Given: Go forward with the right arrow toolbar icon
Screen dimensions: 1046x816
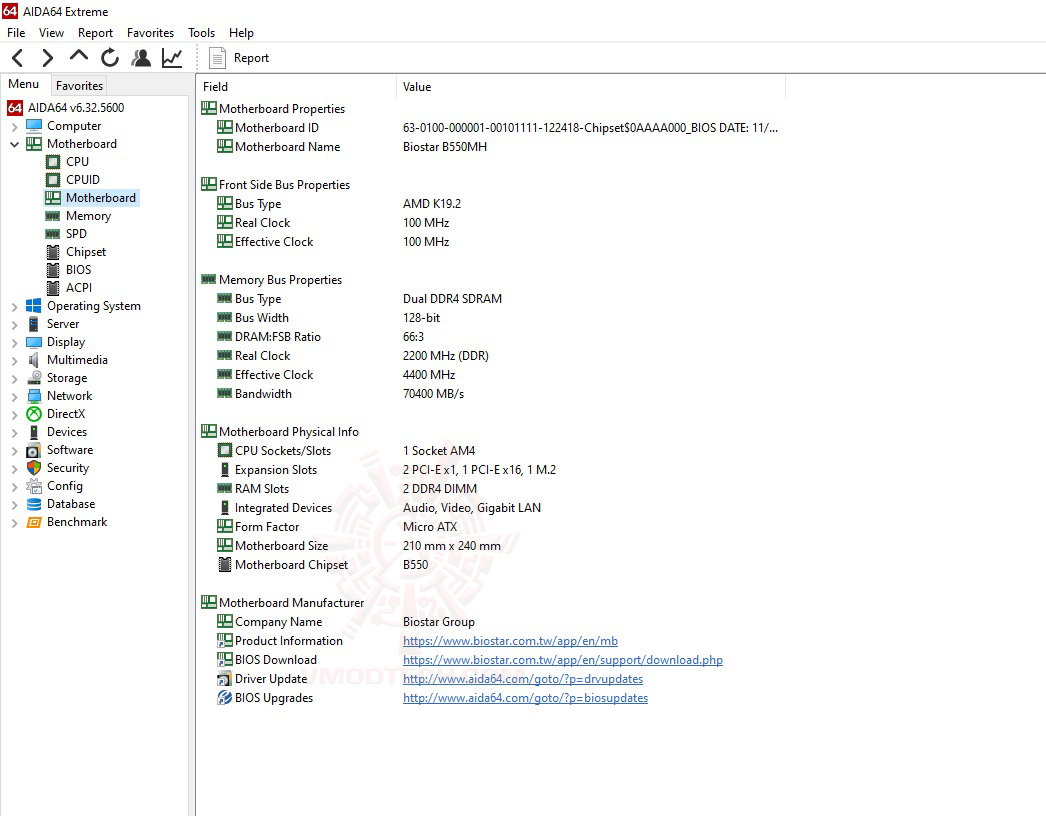Looking at the screenshot, I should pos(47,58).
